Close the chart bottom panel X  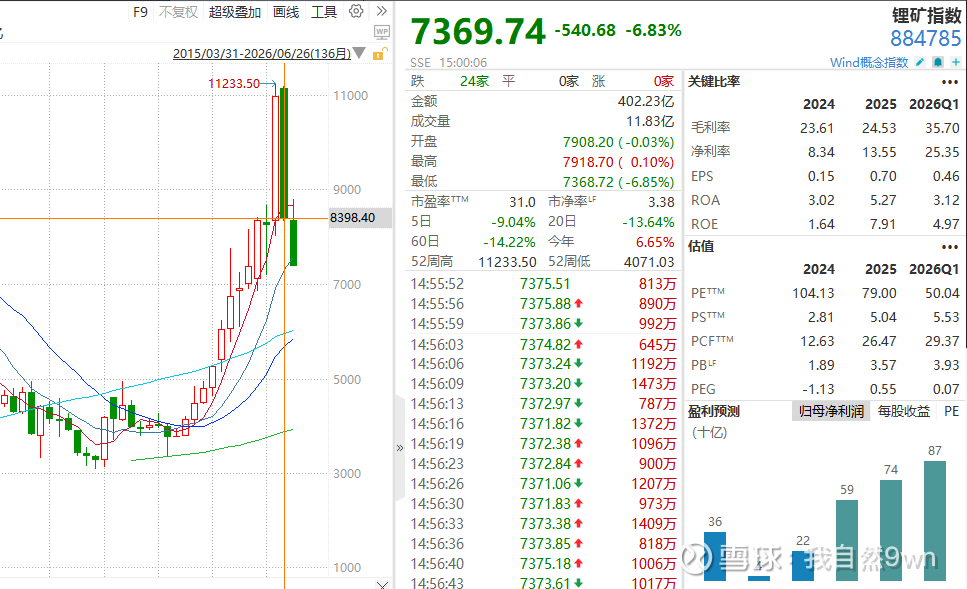[382, 584]
